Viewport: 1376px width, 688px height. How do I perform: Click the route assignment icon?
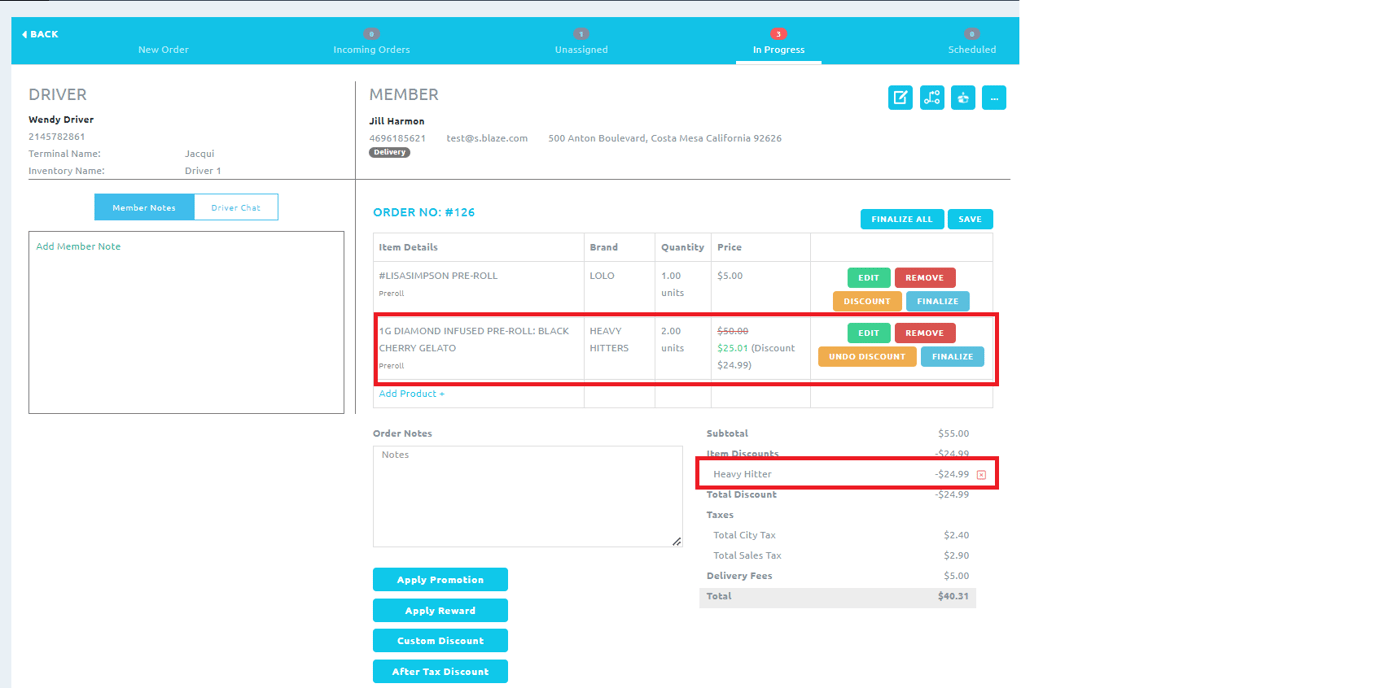click(931, 98)
